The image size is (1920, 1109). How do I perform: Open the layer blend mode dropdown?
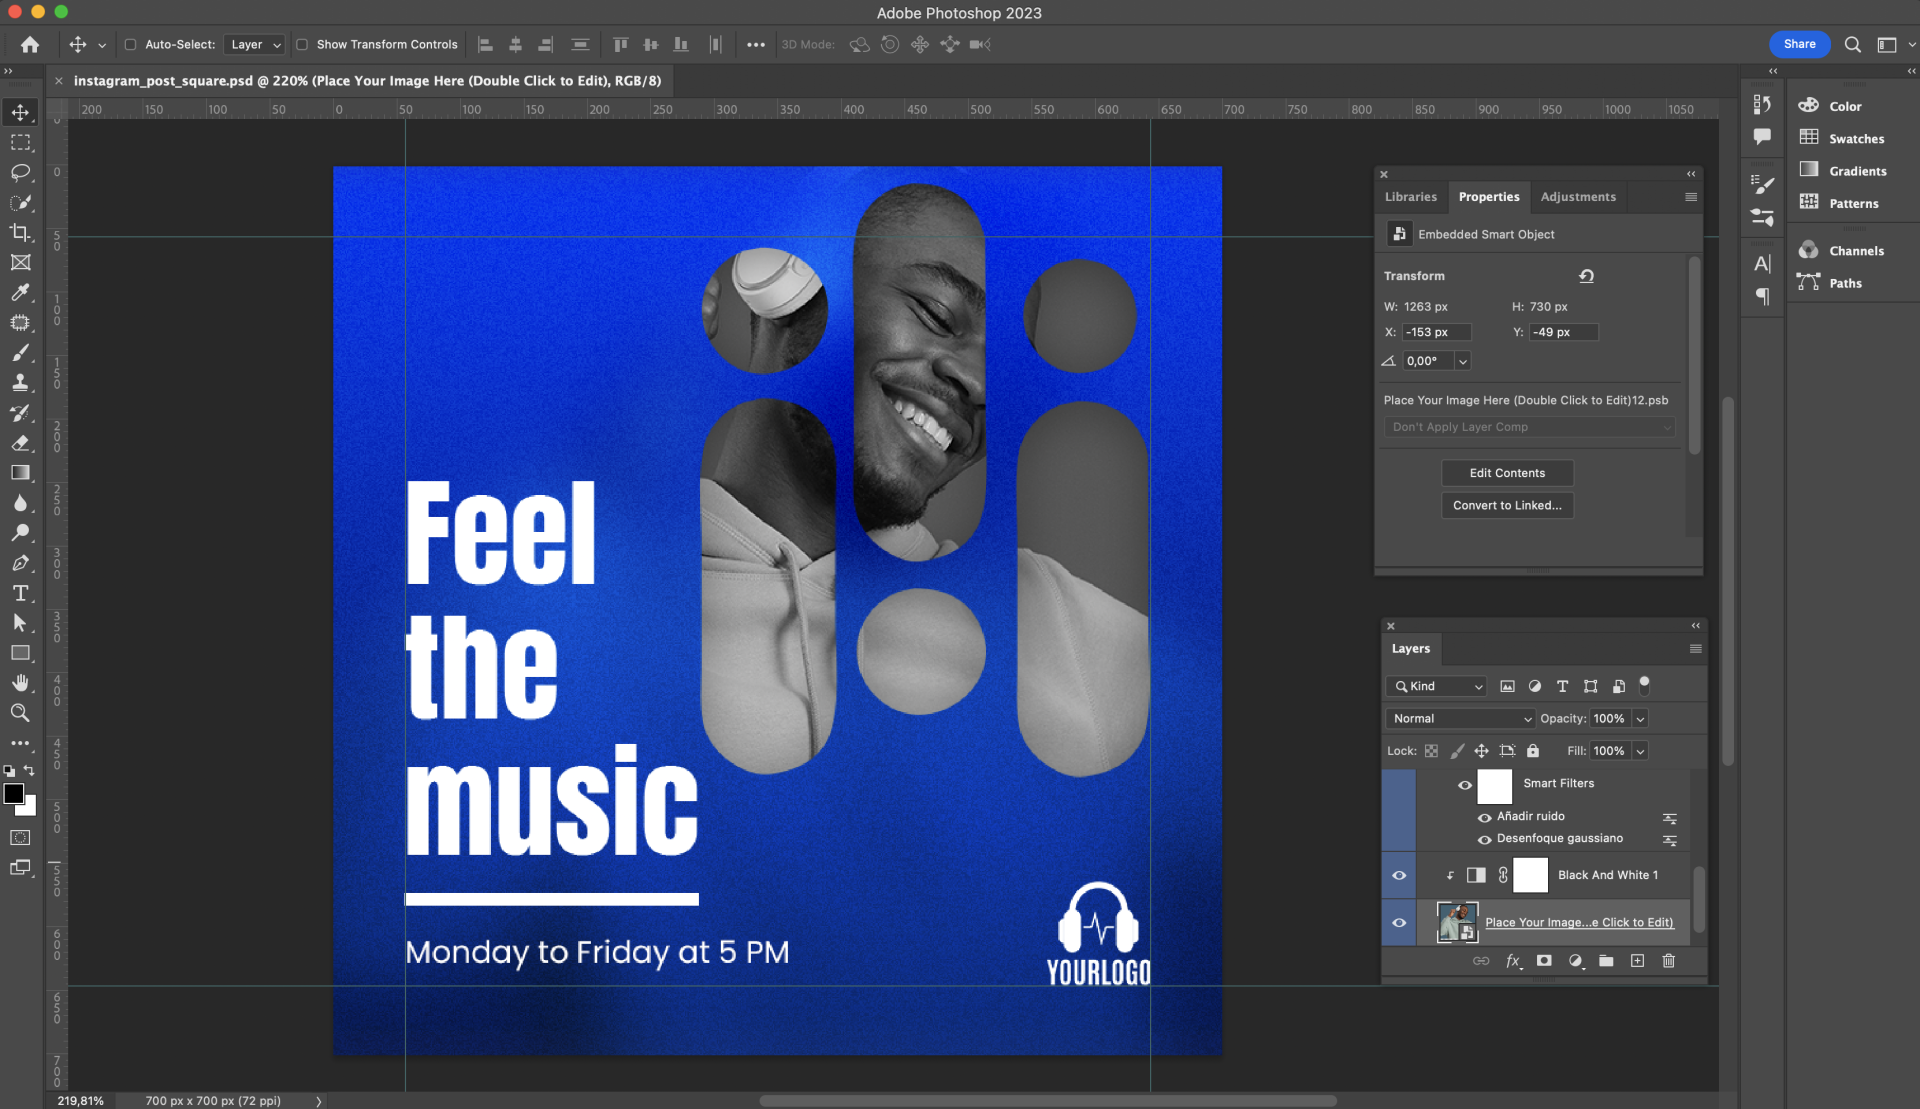click(x=1459, y=718)
